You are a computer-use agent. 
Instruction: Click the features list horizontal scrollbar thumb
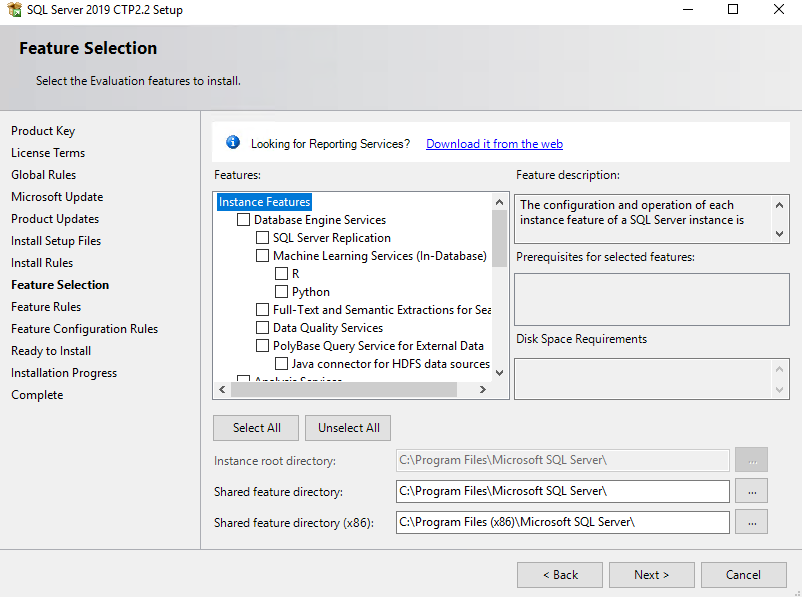click(x=344, y=389)
